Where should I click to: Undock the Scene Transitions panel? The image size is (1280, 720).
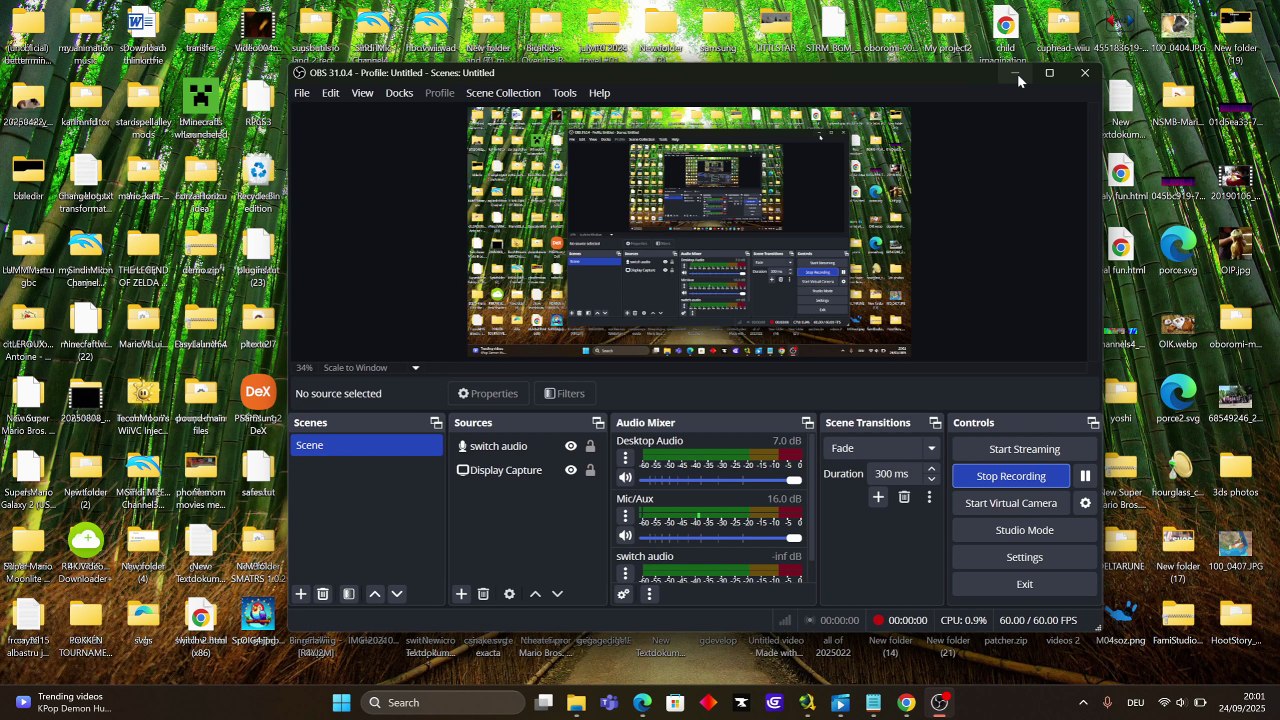click(935, 423)
